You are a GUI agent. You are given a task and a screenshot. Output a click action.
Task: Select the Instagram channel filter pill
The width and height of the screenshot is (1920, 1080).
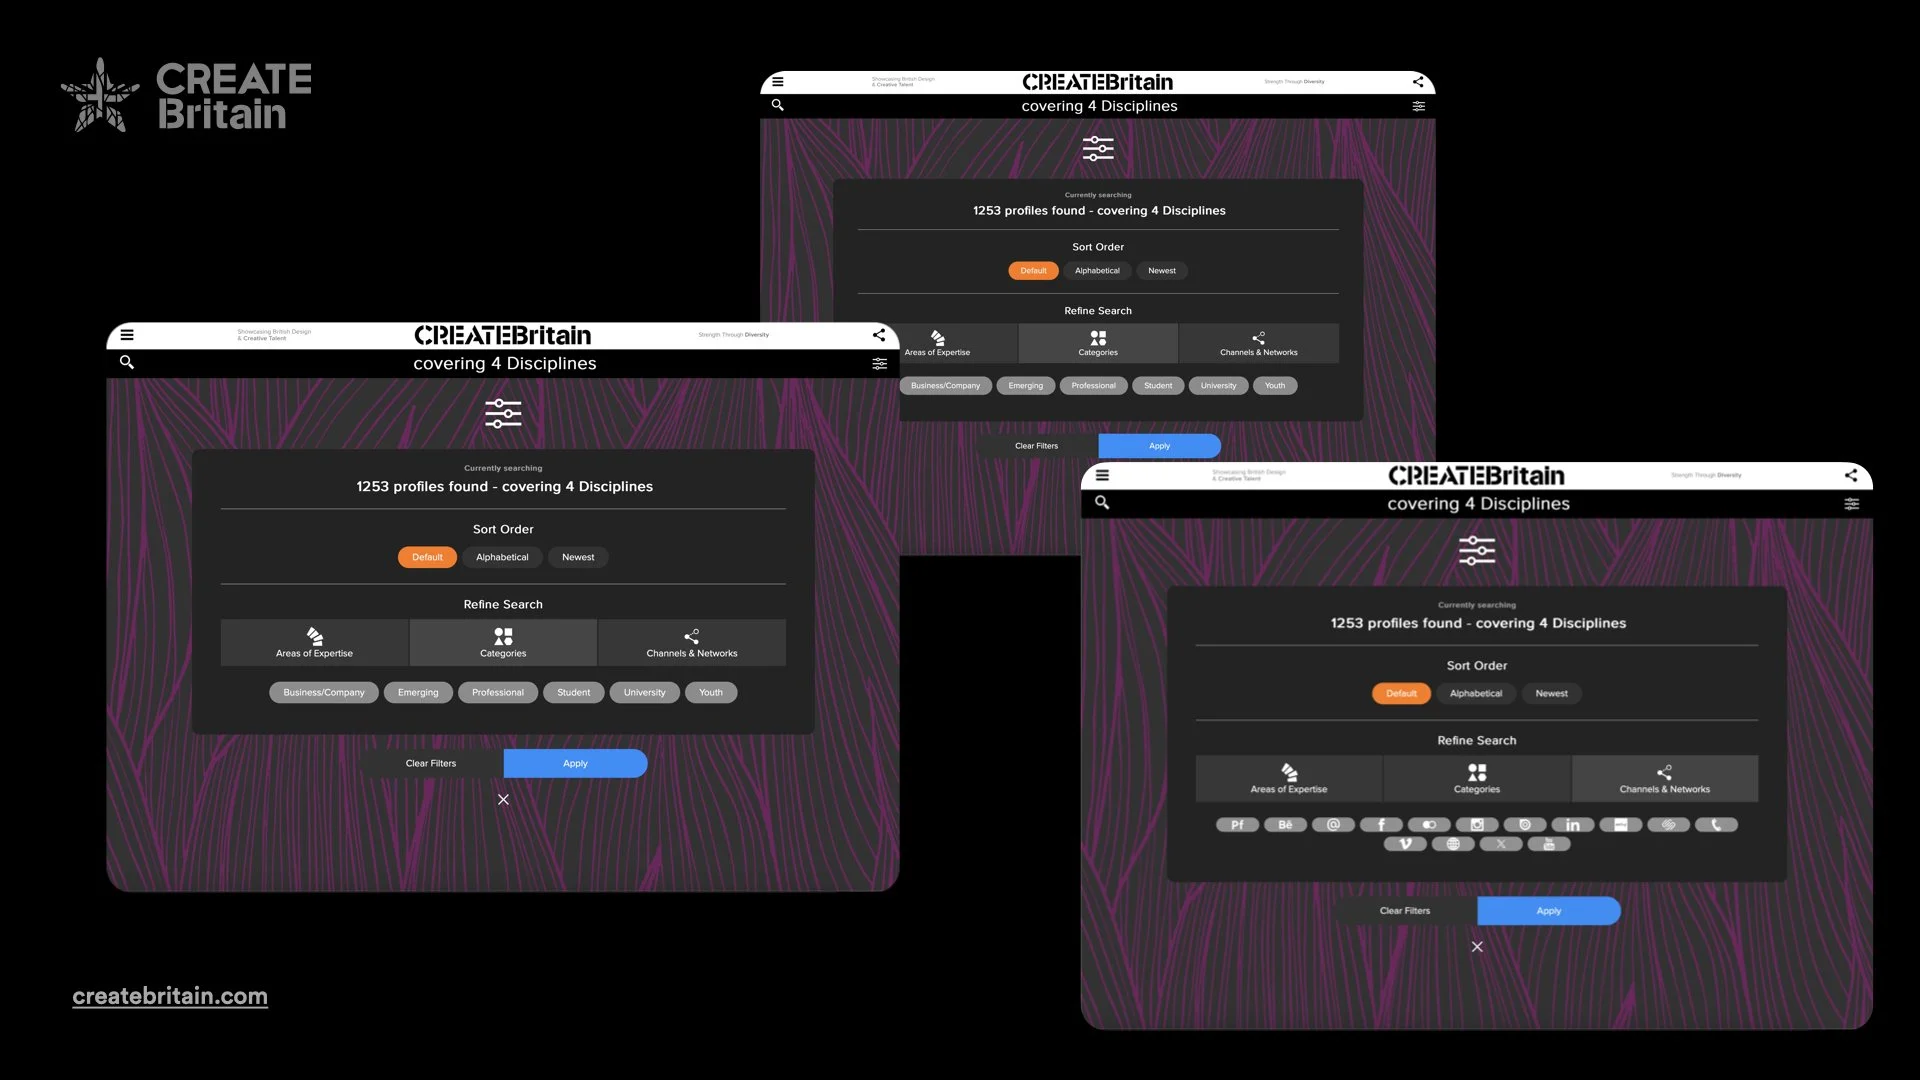(1477, 825)
